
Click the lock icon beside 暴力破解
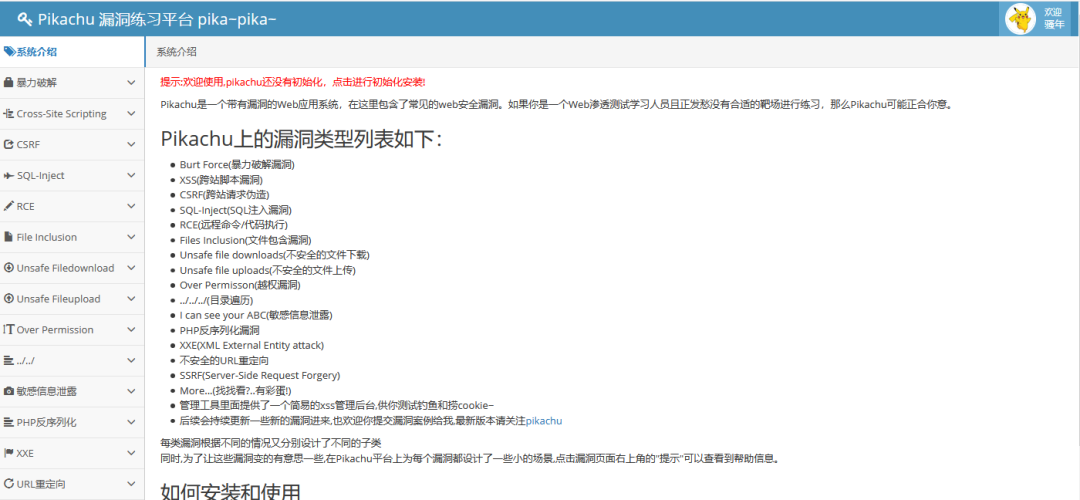coord(8,83)
